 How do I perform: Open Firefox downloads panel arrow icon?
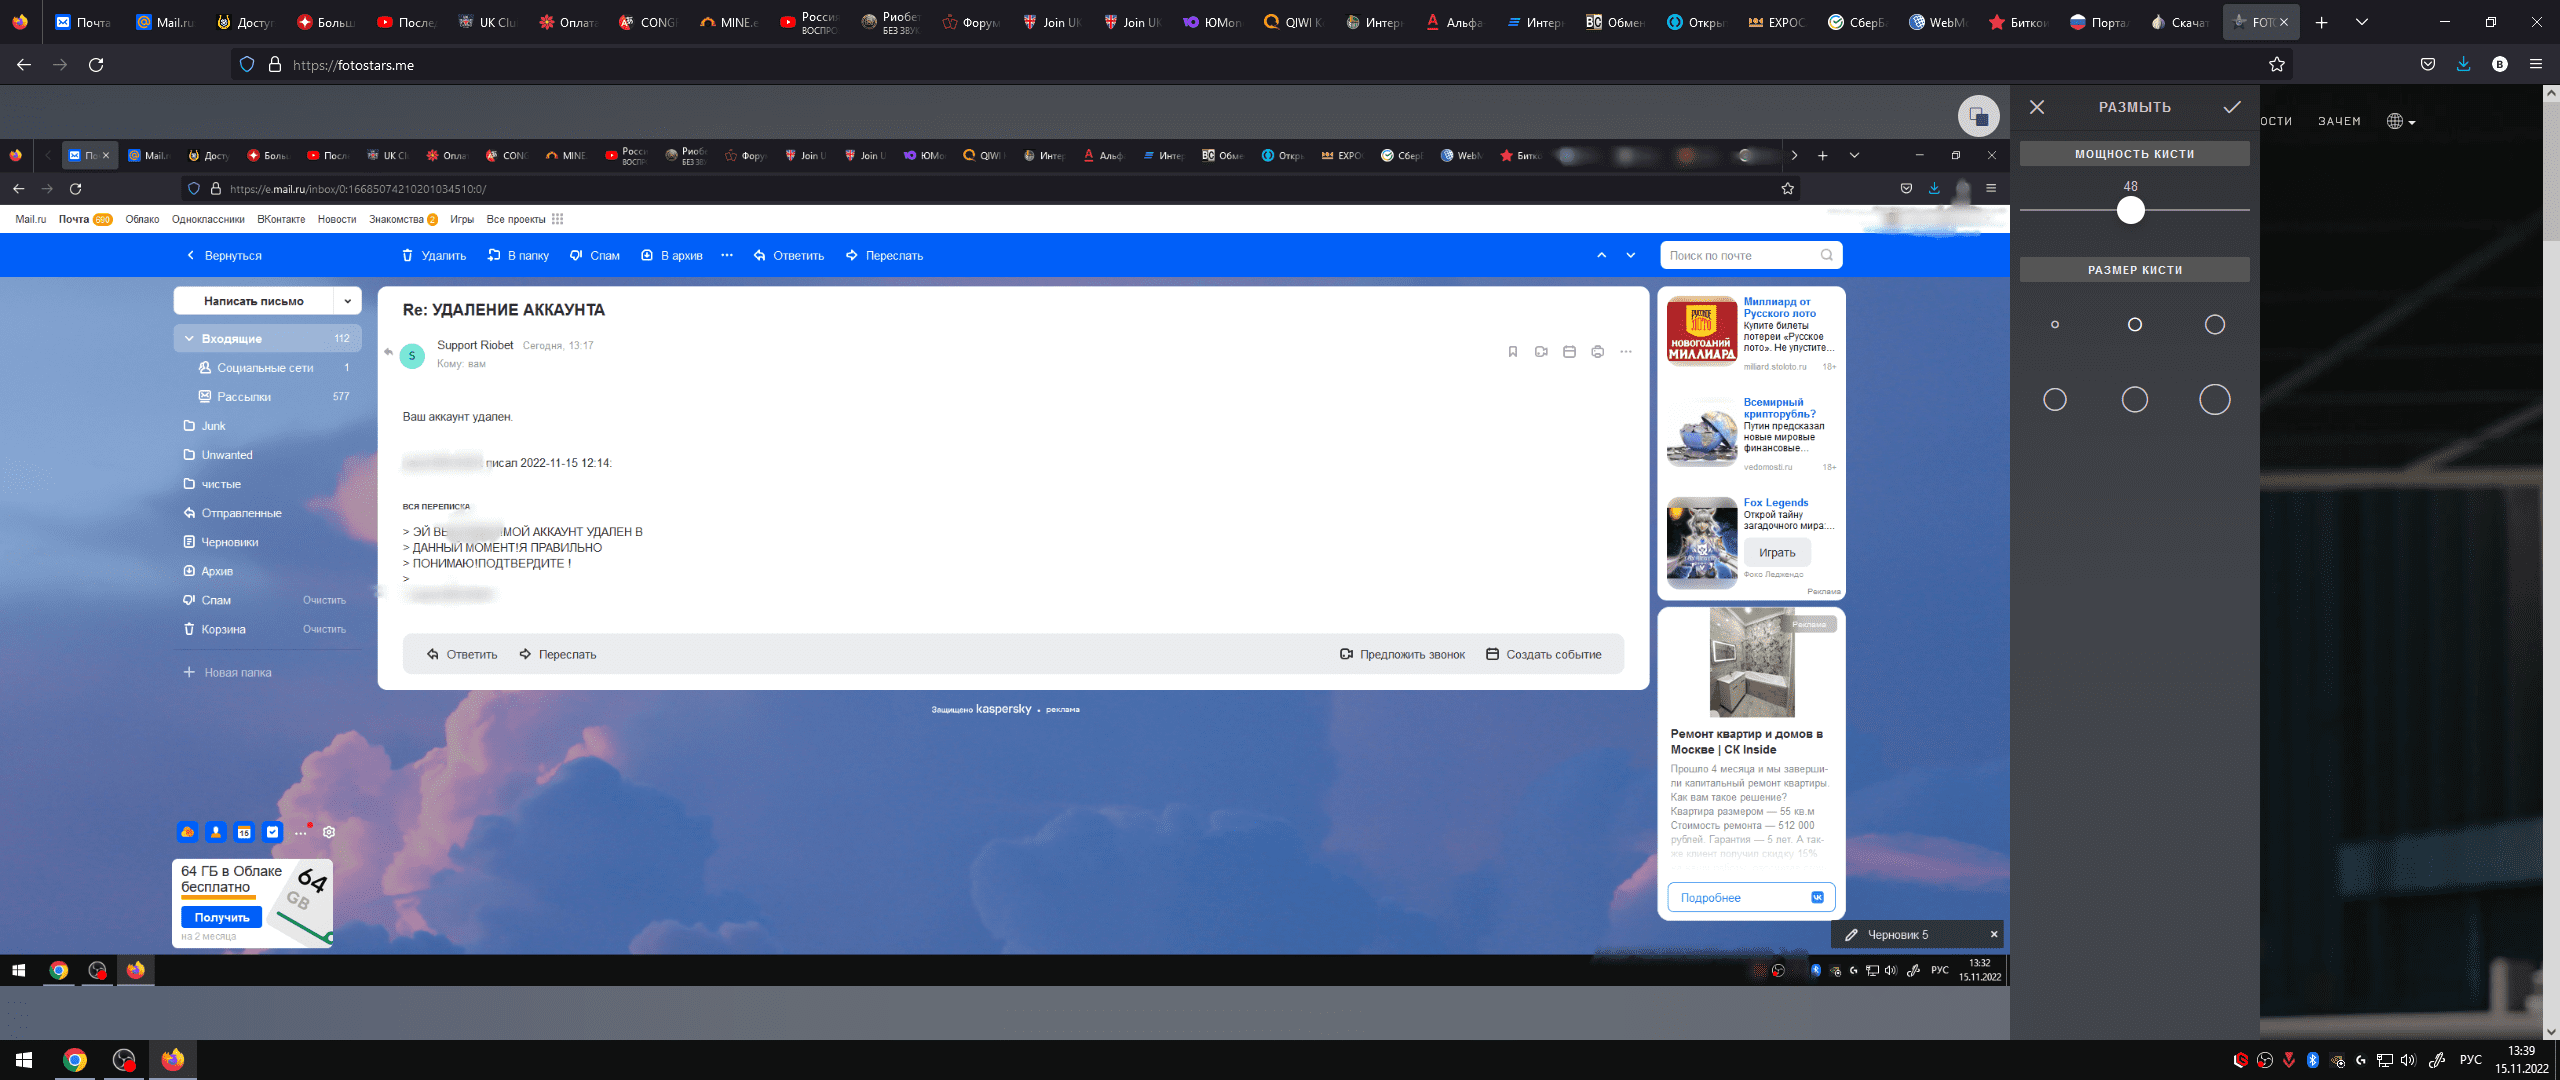[2463, 65]
